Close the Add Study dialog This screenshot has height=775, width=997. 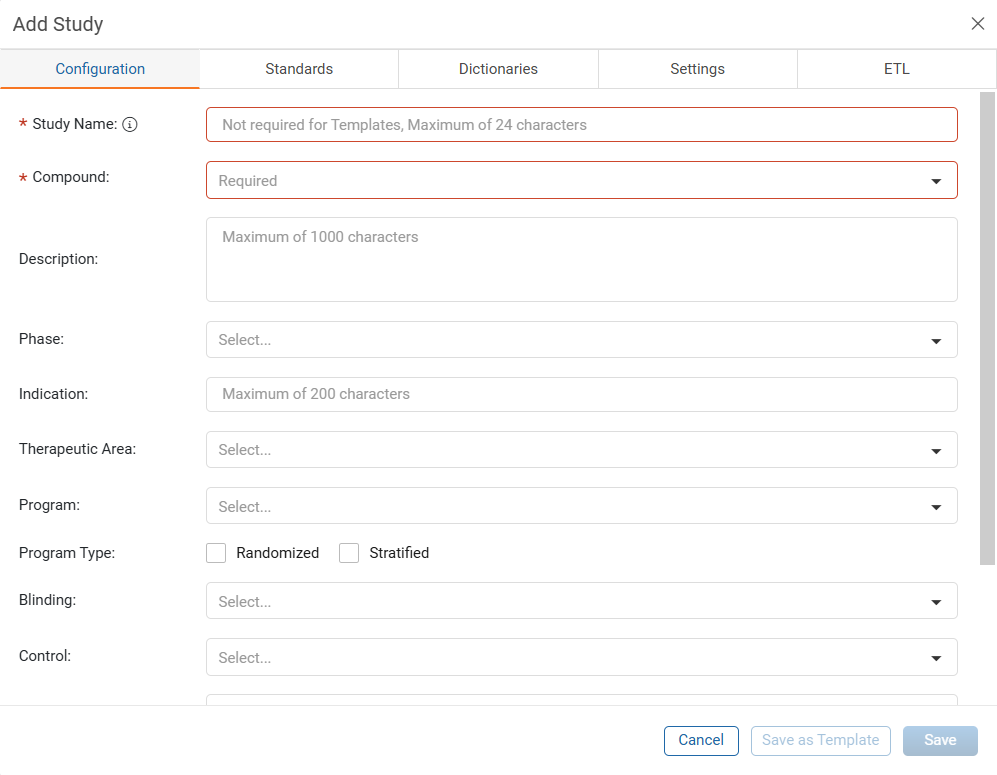coord(977,24)
